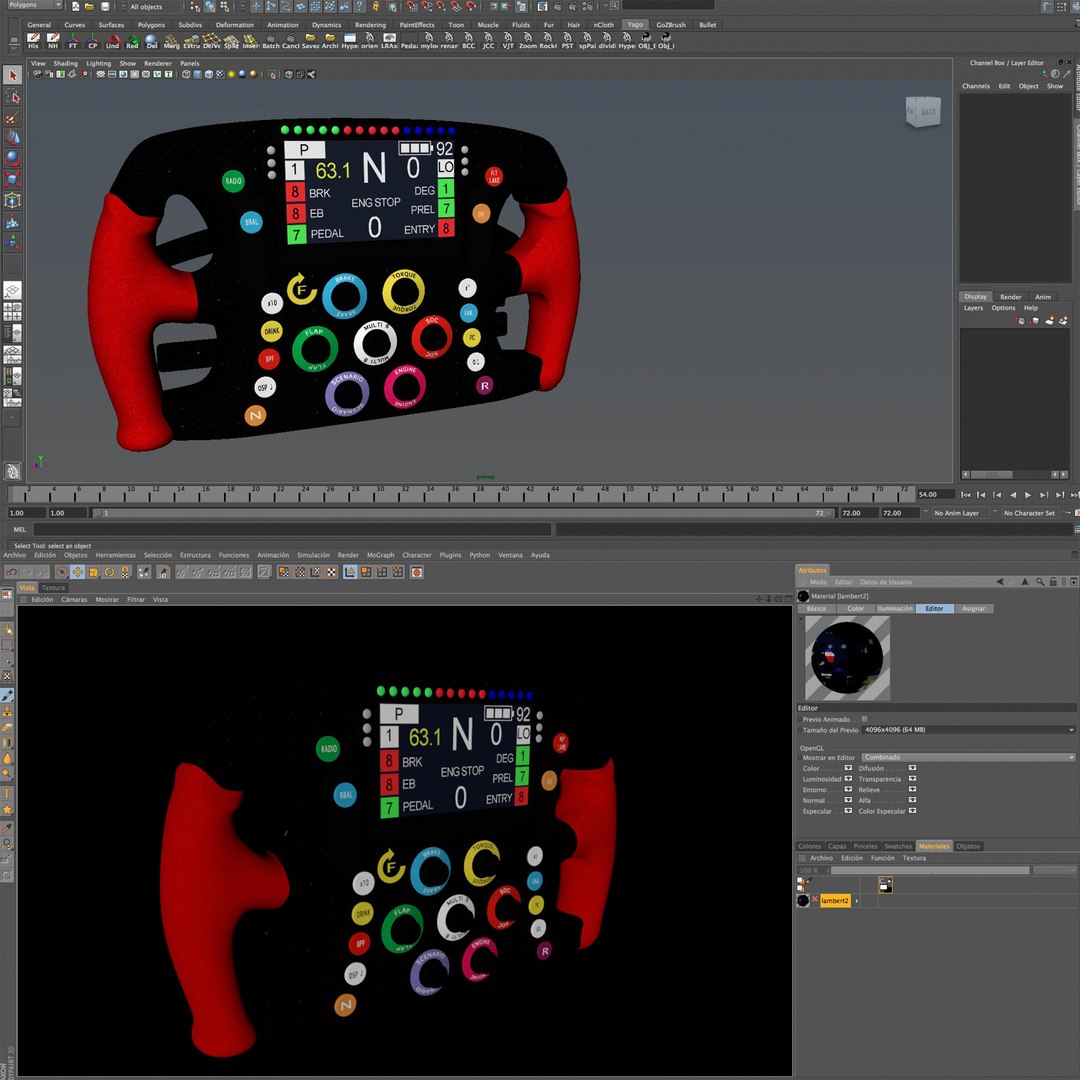Click the lock icon in Atributos panel

[x=1053, y=582]
